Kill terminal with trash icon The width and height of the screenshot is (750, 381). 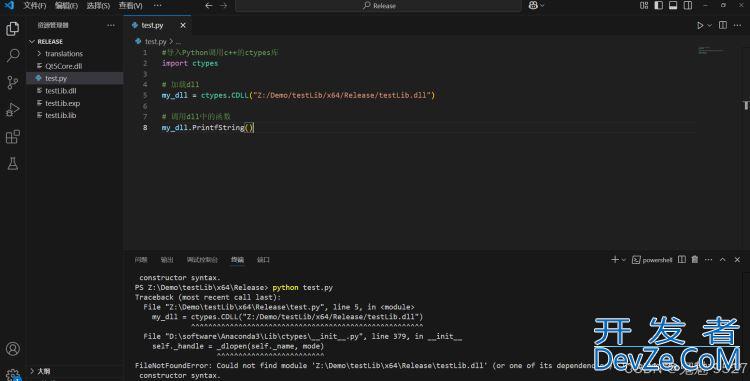tap(695, 260)
